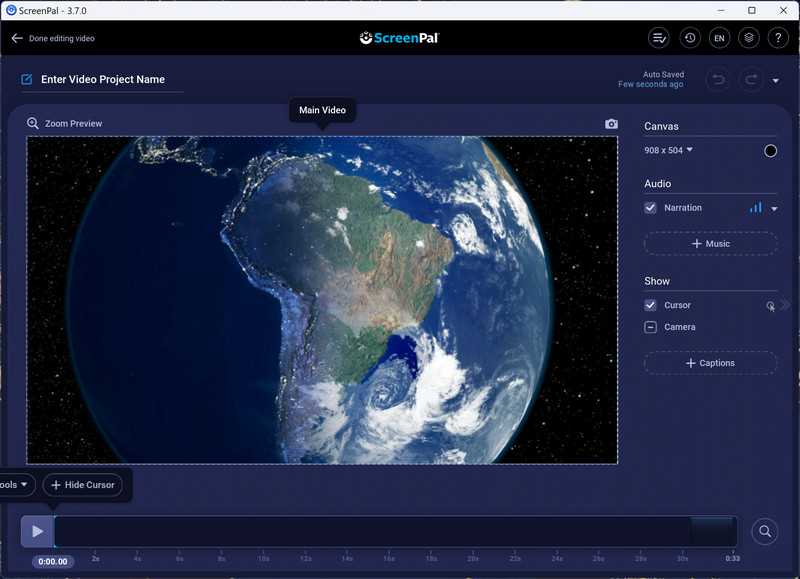Open the layers stack icon
The width and height of the screenshot is (800, 579).
749,38
